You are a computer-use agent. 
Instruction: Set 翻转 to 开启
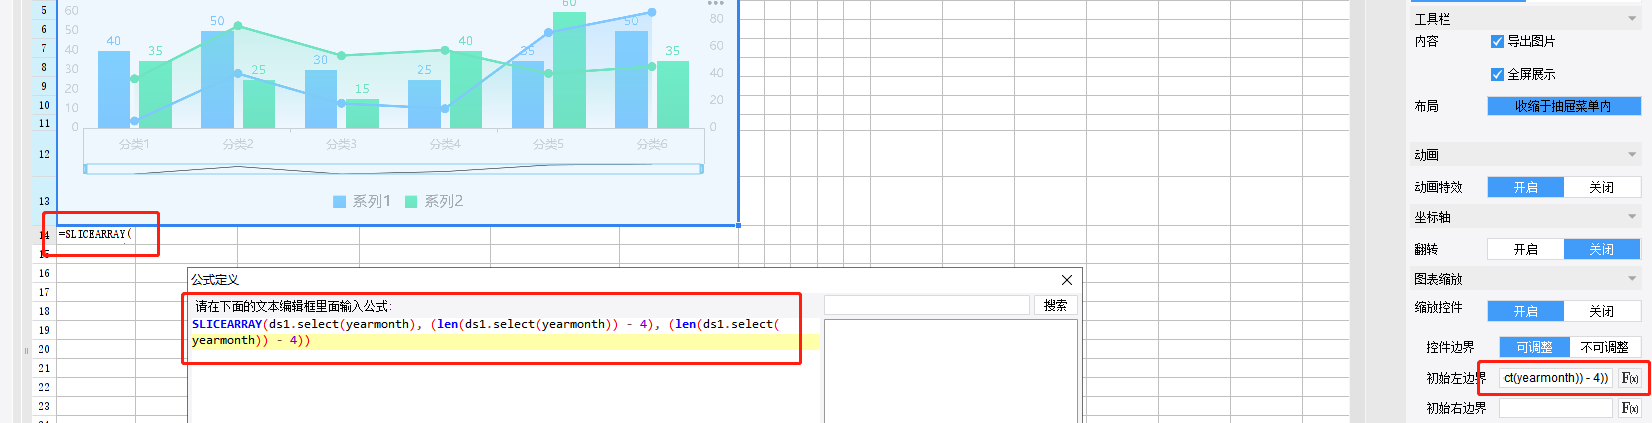click(1525, 249)
